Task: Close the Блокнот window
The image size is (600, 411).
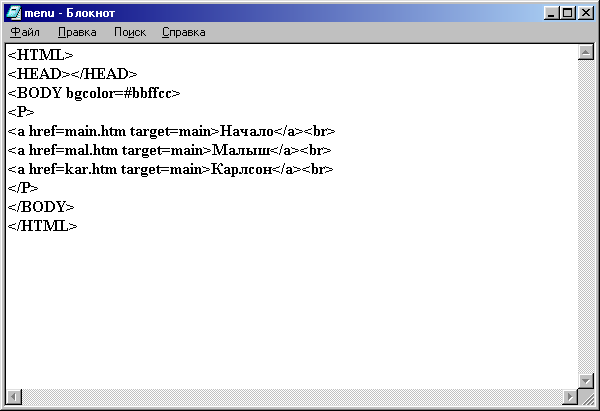Action: coord(586,13)
